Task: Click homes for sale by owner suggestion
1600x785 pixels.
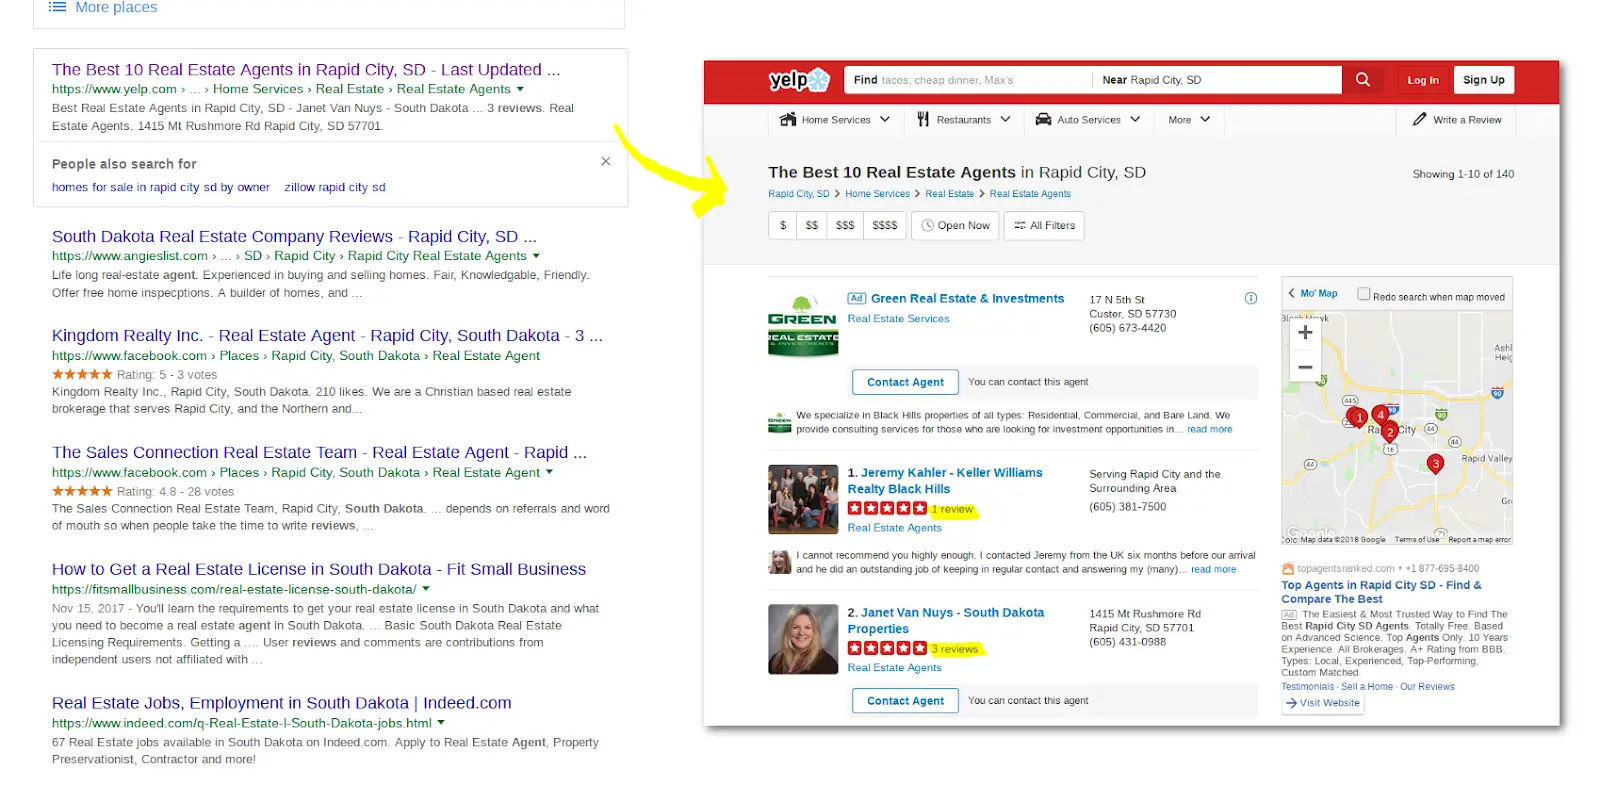Action: tap(161, 187)
